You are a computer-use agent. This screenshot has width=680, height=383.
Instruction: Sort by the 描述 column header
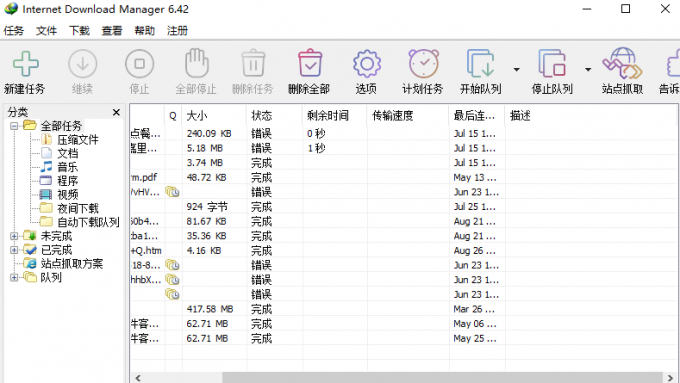pos(591,116)
